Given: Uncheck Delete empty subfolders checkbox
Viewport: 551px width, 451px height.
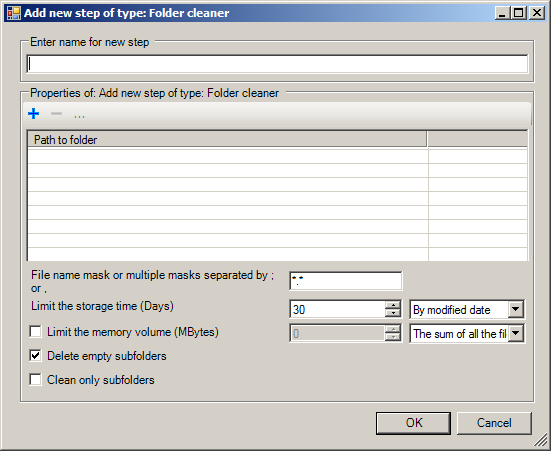Looking at the screenshot, I should (x=35, y=355).
